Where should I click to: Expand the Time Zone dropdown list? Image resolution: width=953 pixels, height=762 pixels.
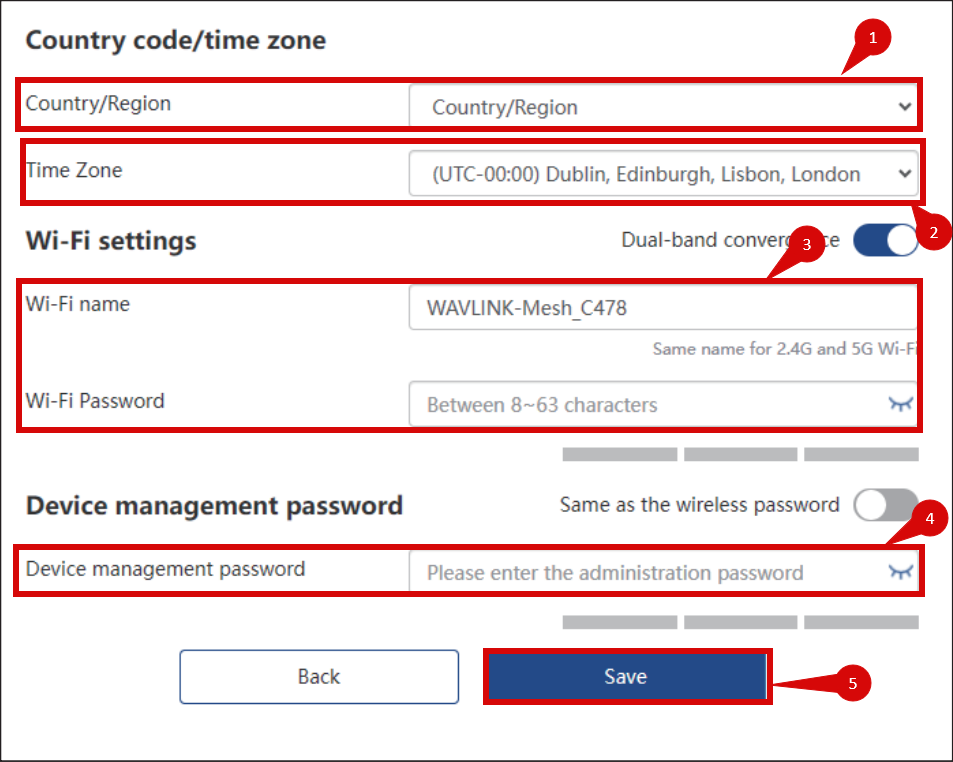(662, 174)
